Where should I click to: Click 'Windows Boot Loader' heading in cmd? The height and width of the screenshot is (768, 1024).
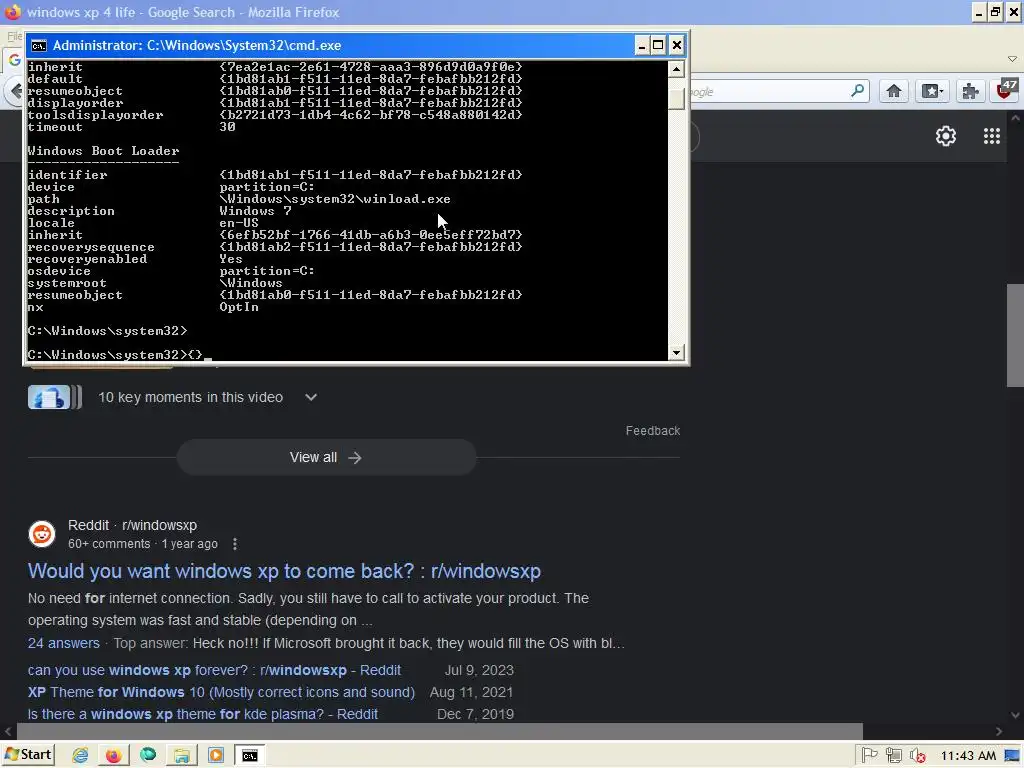[103, 151]
